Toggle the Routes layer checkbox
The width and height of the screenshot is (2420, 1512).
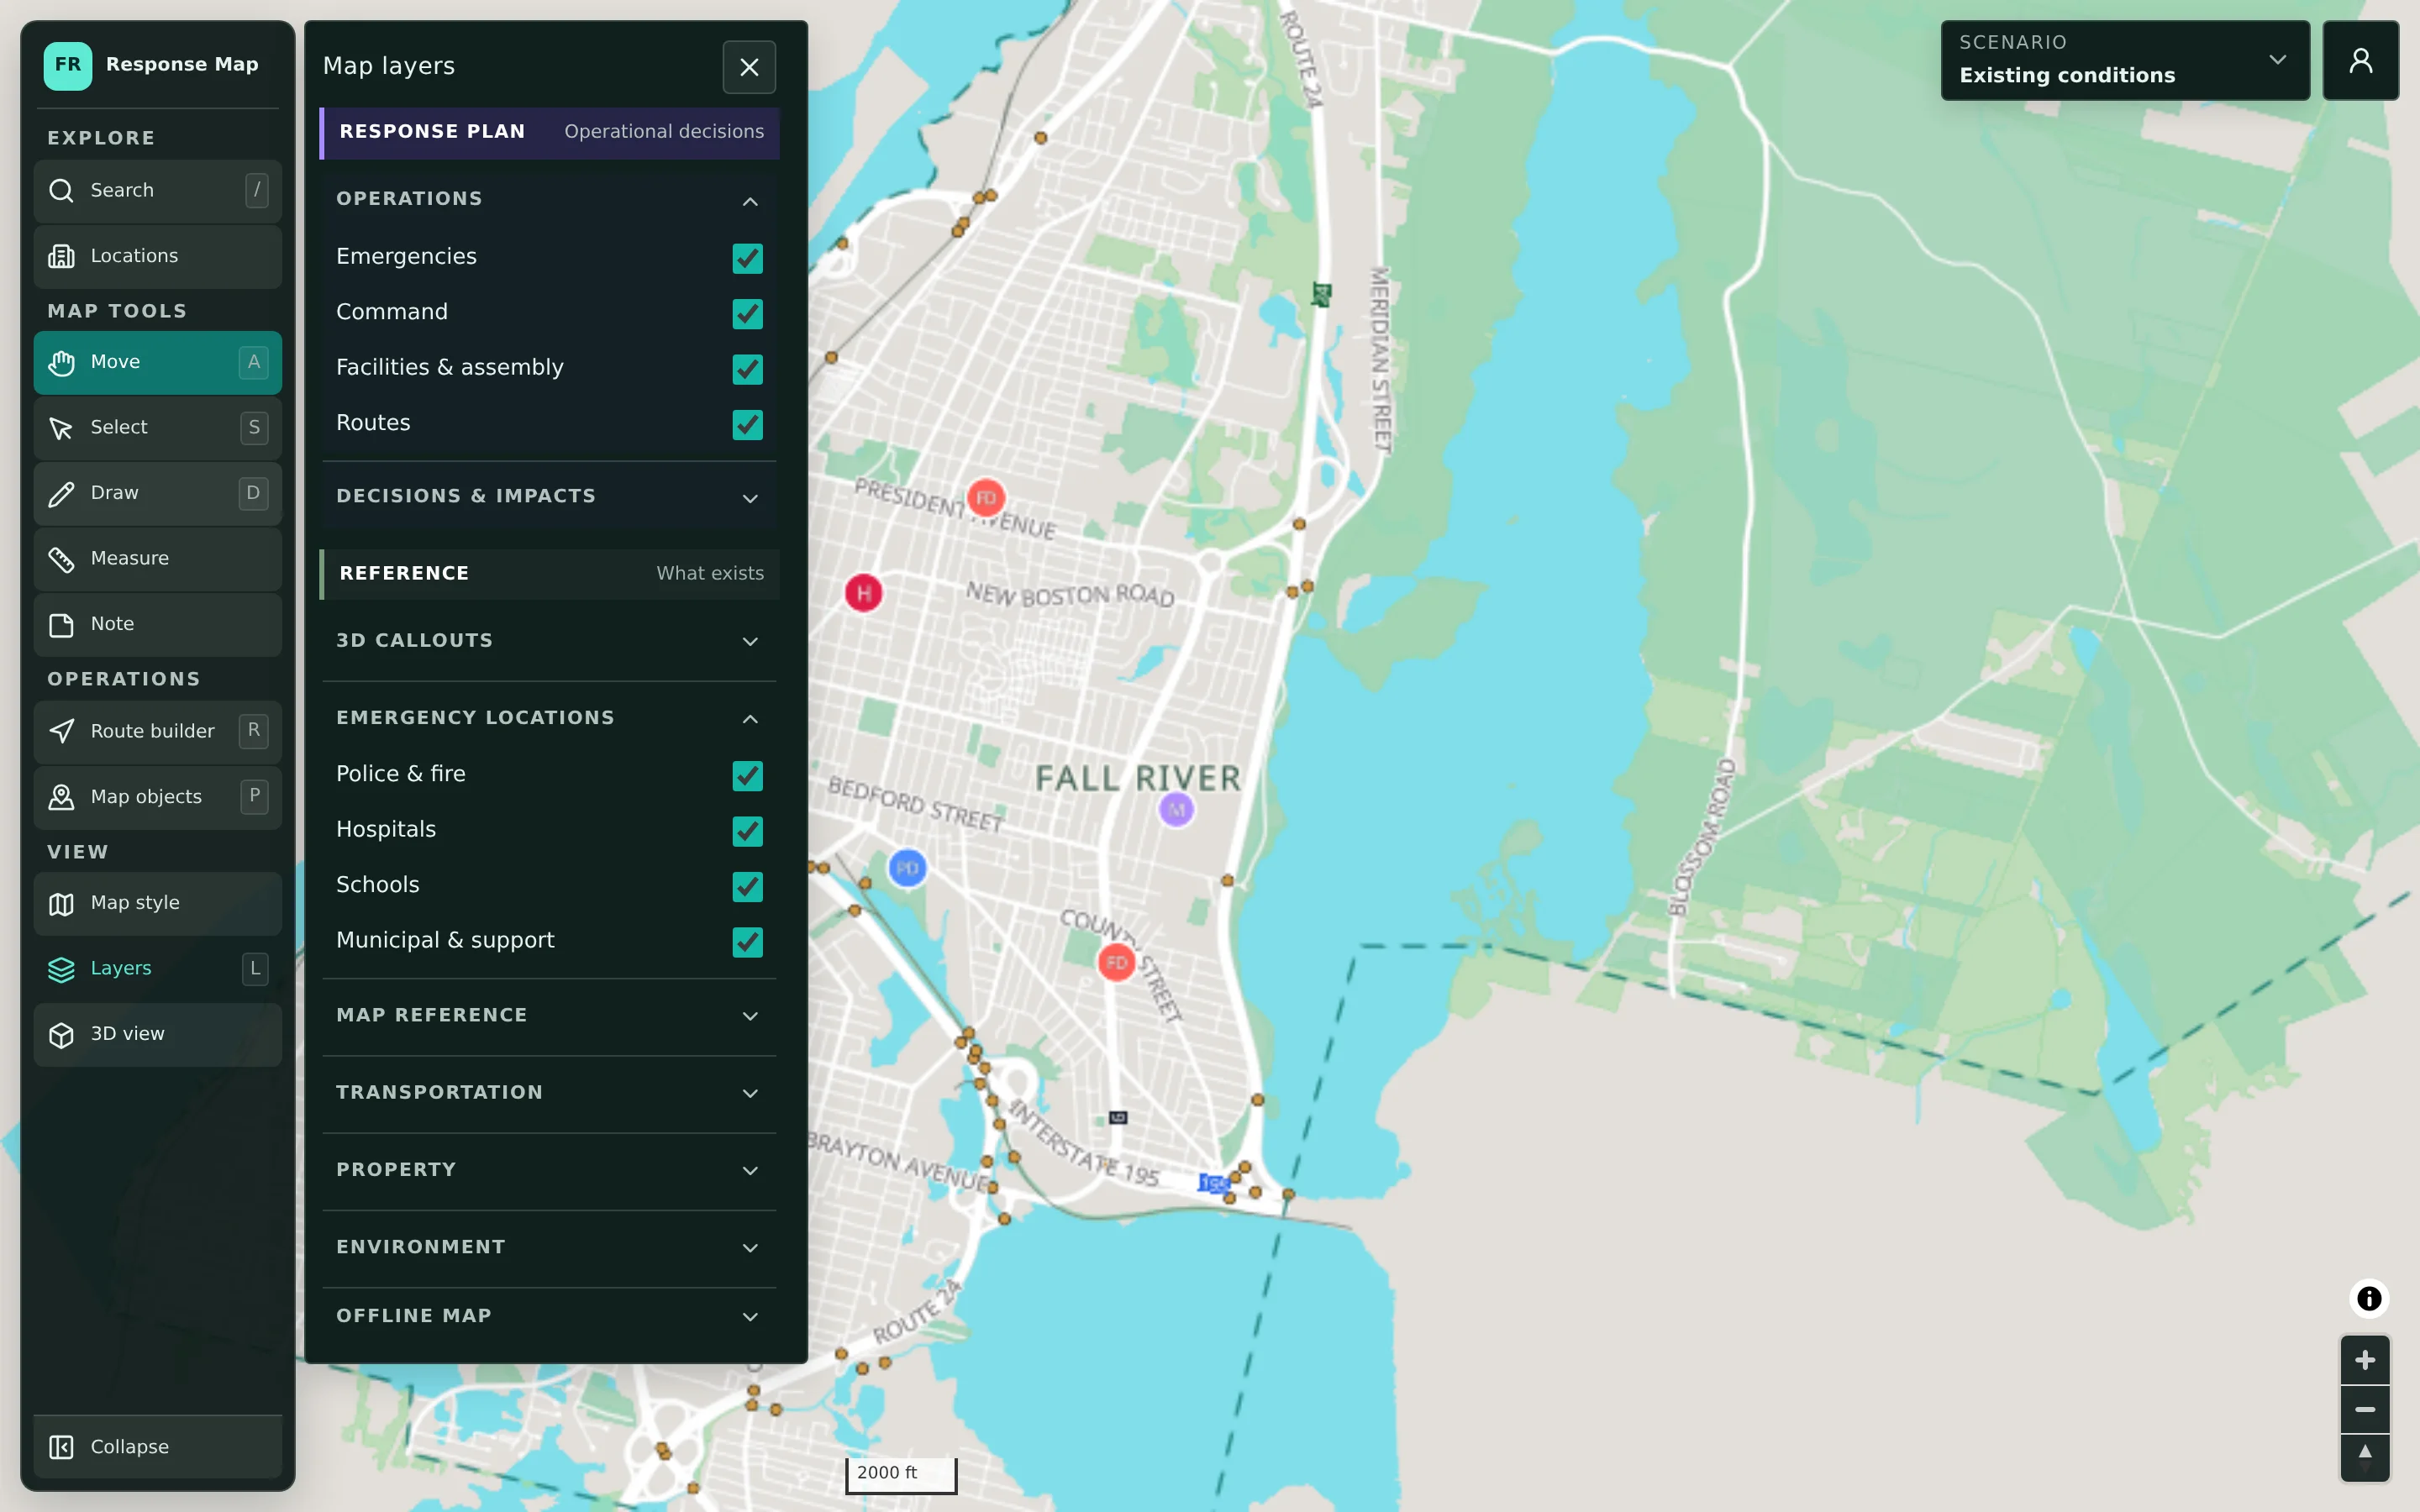pos(747,424)
